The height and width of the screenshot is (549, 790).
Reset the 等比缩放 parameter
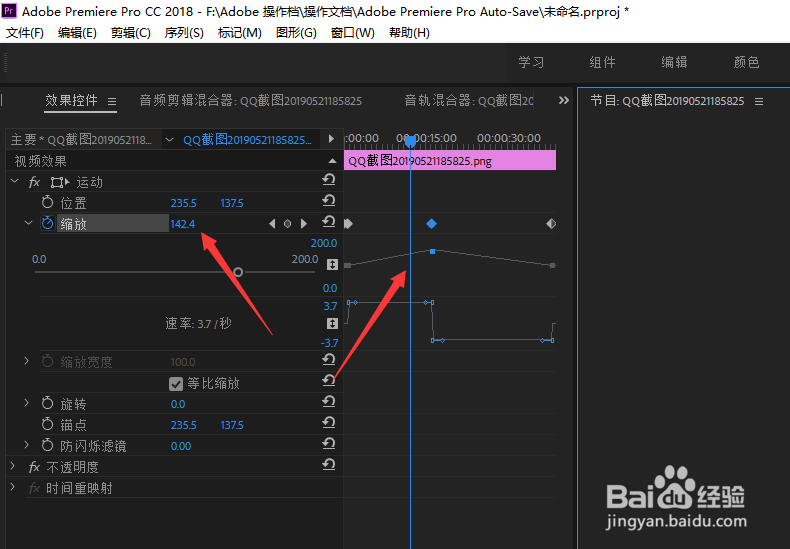pyautogui.click(x=329, y=380)
